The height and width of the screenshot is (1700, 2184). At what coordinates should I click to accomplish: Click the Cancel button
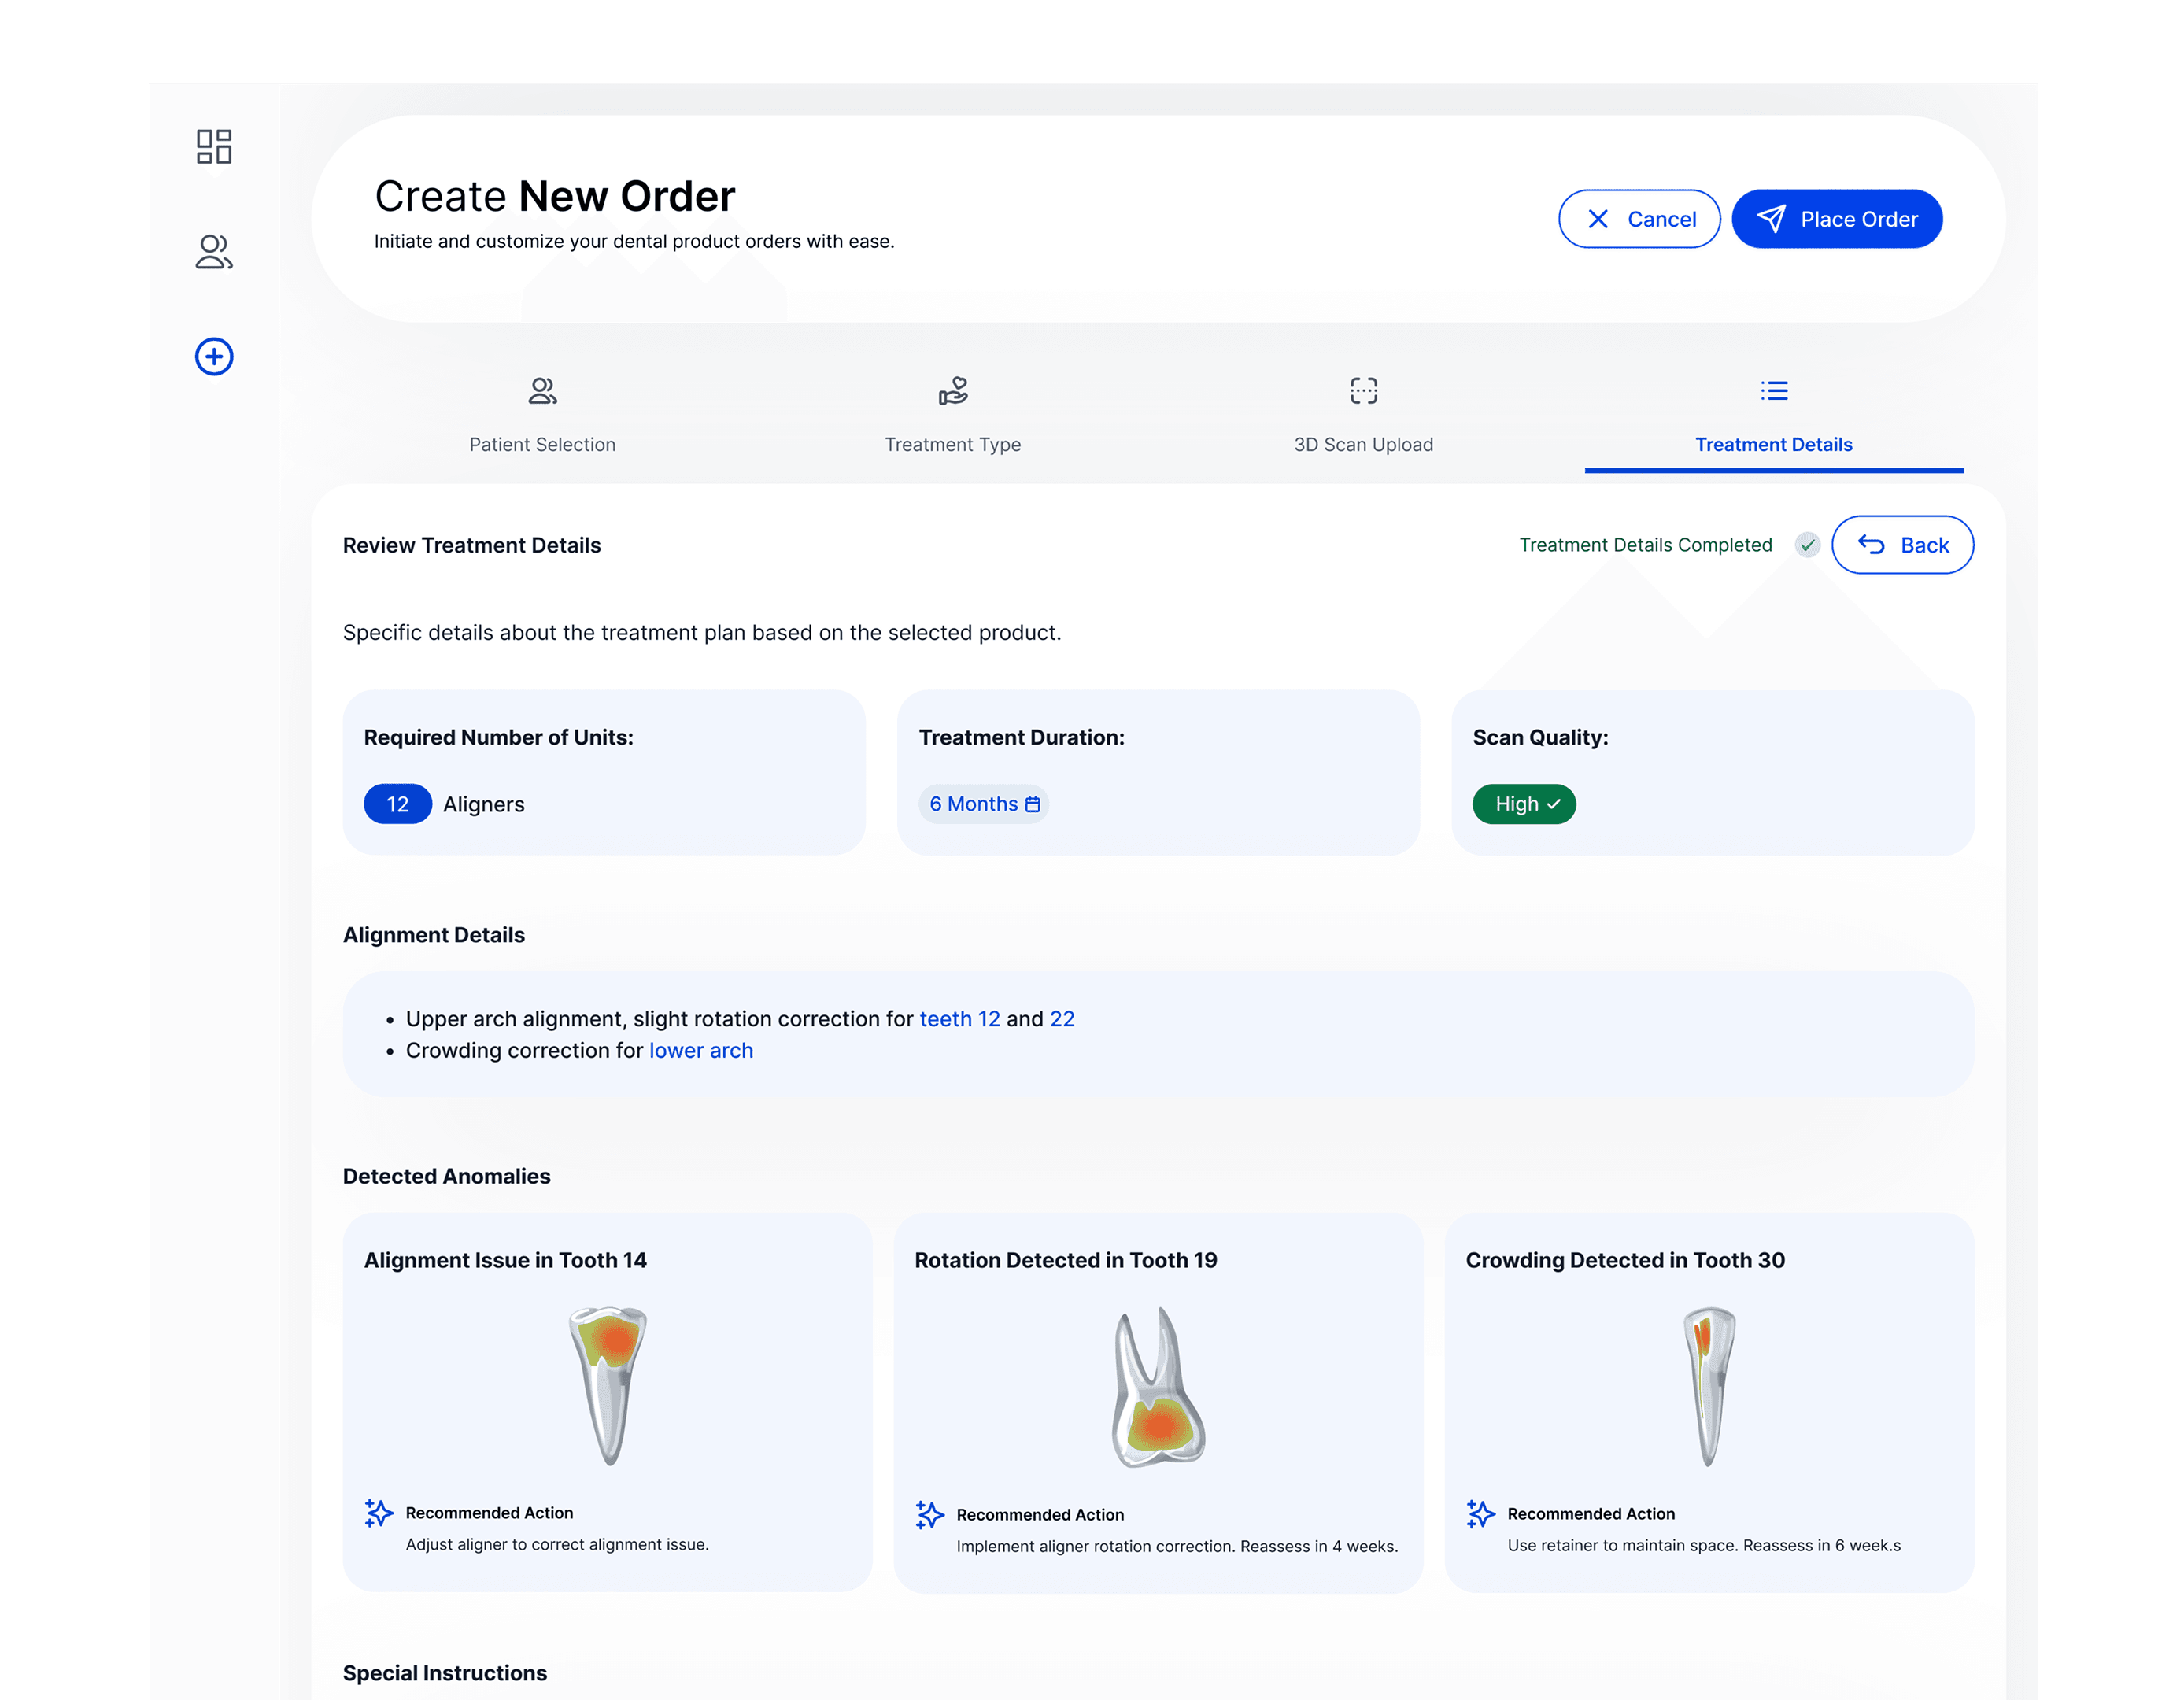[1639, 219]
